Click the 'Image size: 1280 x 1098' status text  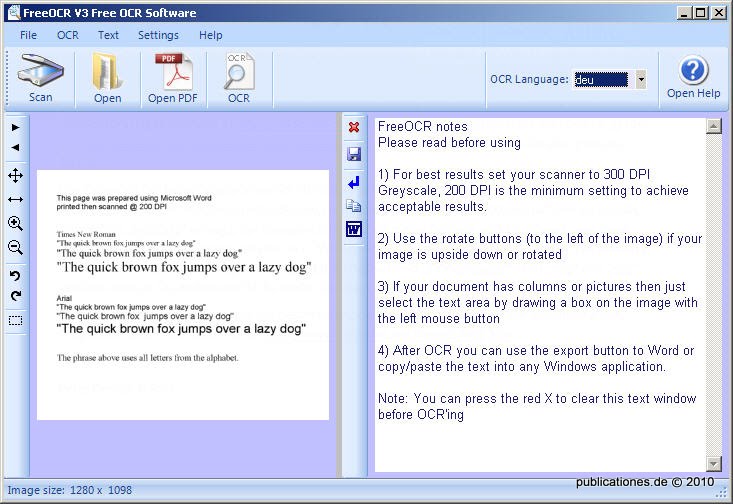coord(70,490)
